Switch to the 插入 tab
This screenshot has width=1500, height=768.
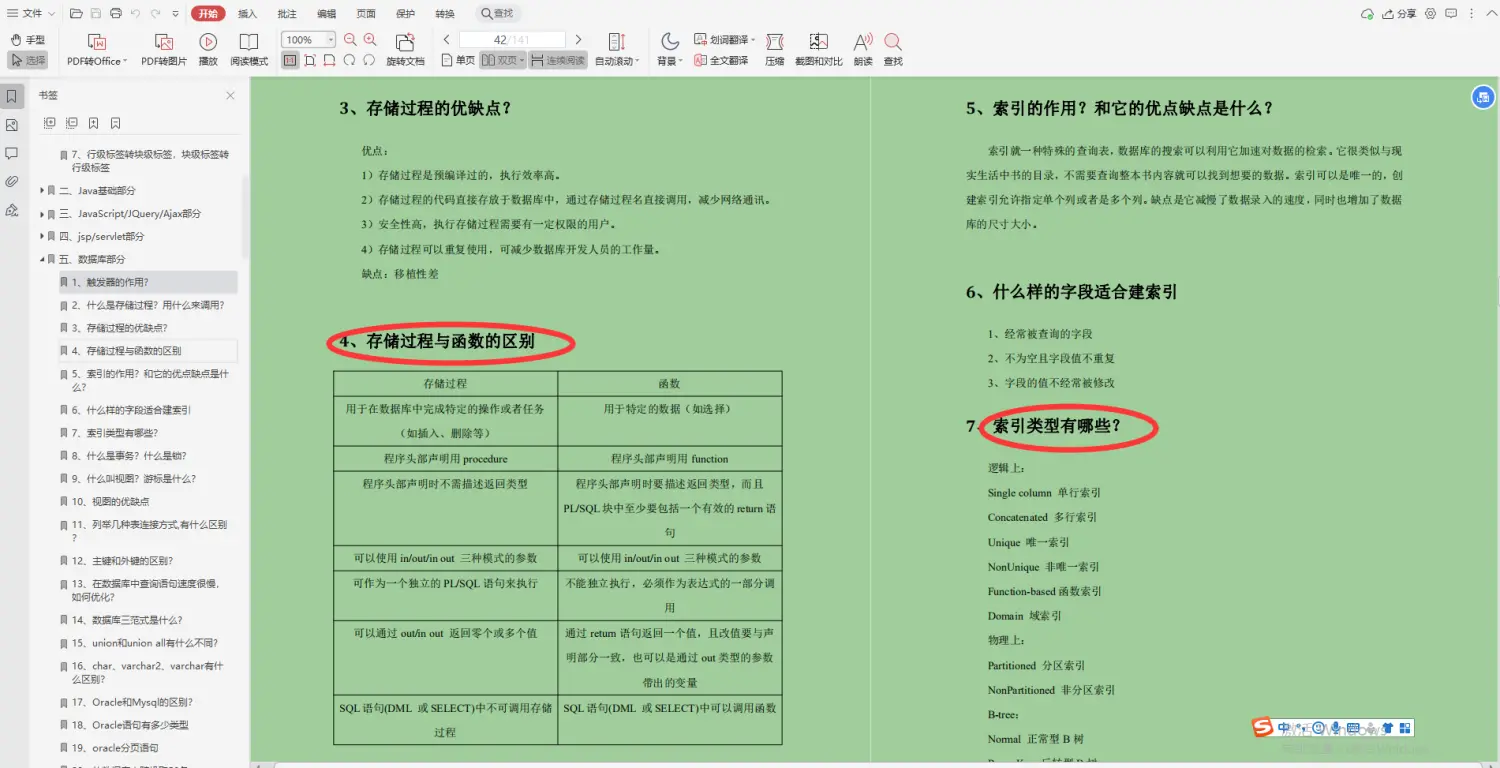tap(248, 13)
